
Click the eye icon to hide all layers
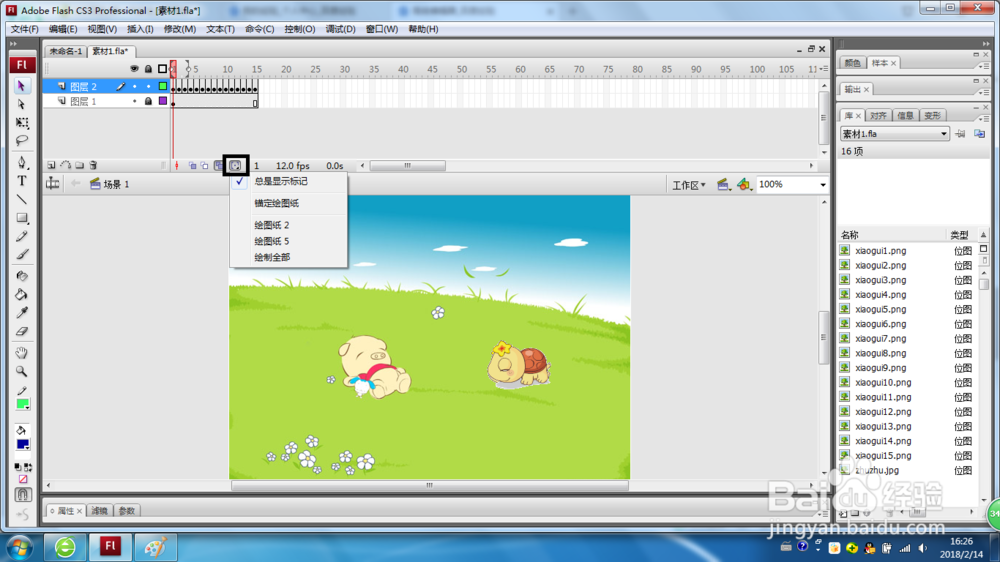134,68
